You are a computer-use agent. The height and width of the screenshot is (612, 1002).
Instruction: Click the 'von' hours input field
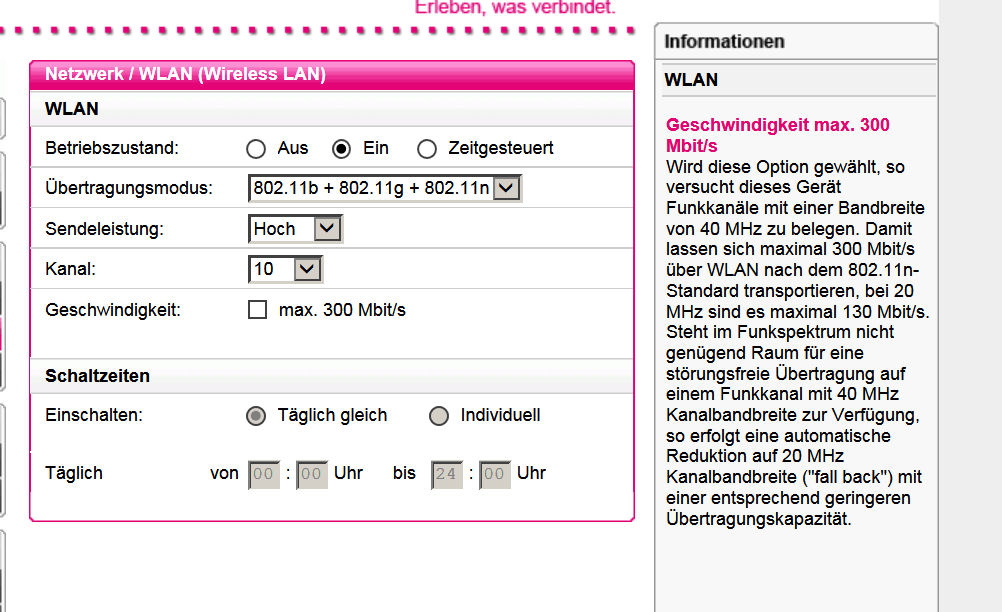click(x=264, y=474)
